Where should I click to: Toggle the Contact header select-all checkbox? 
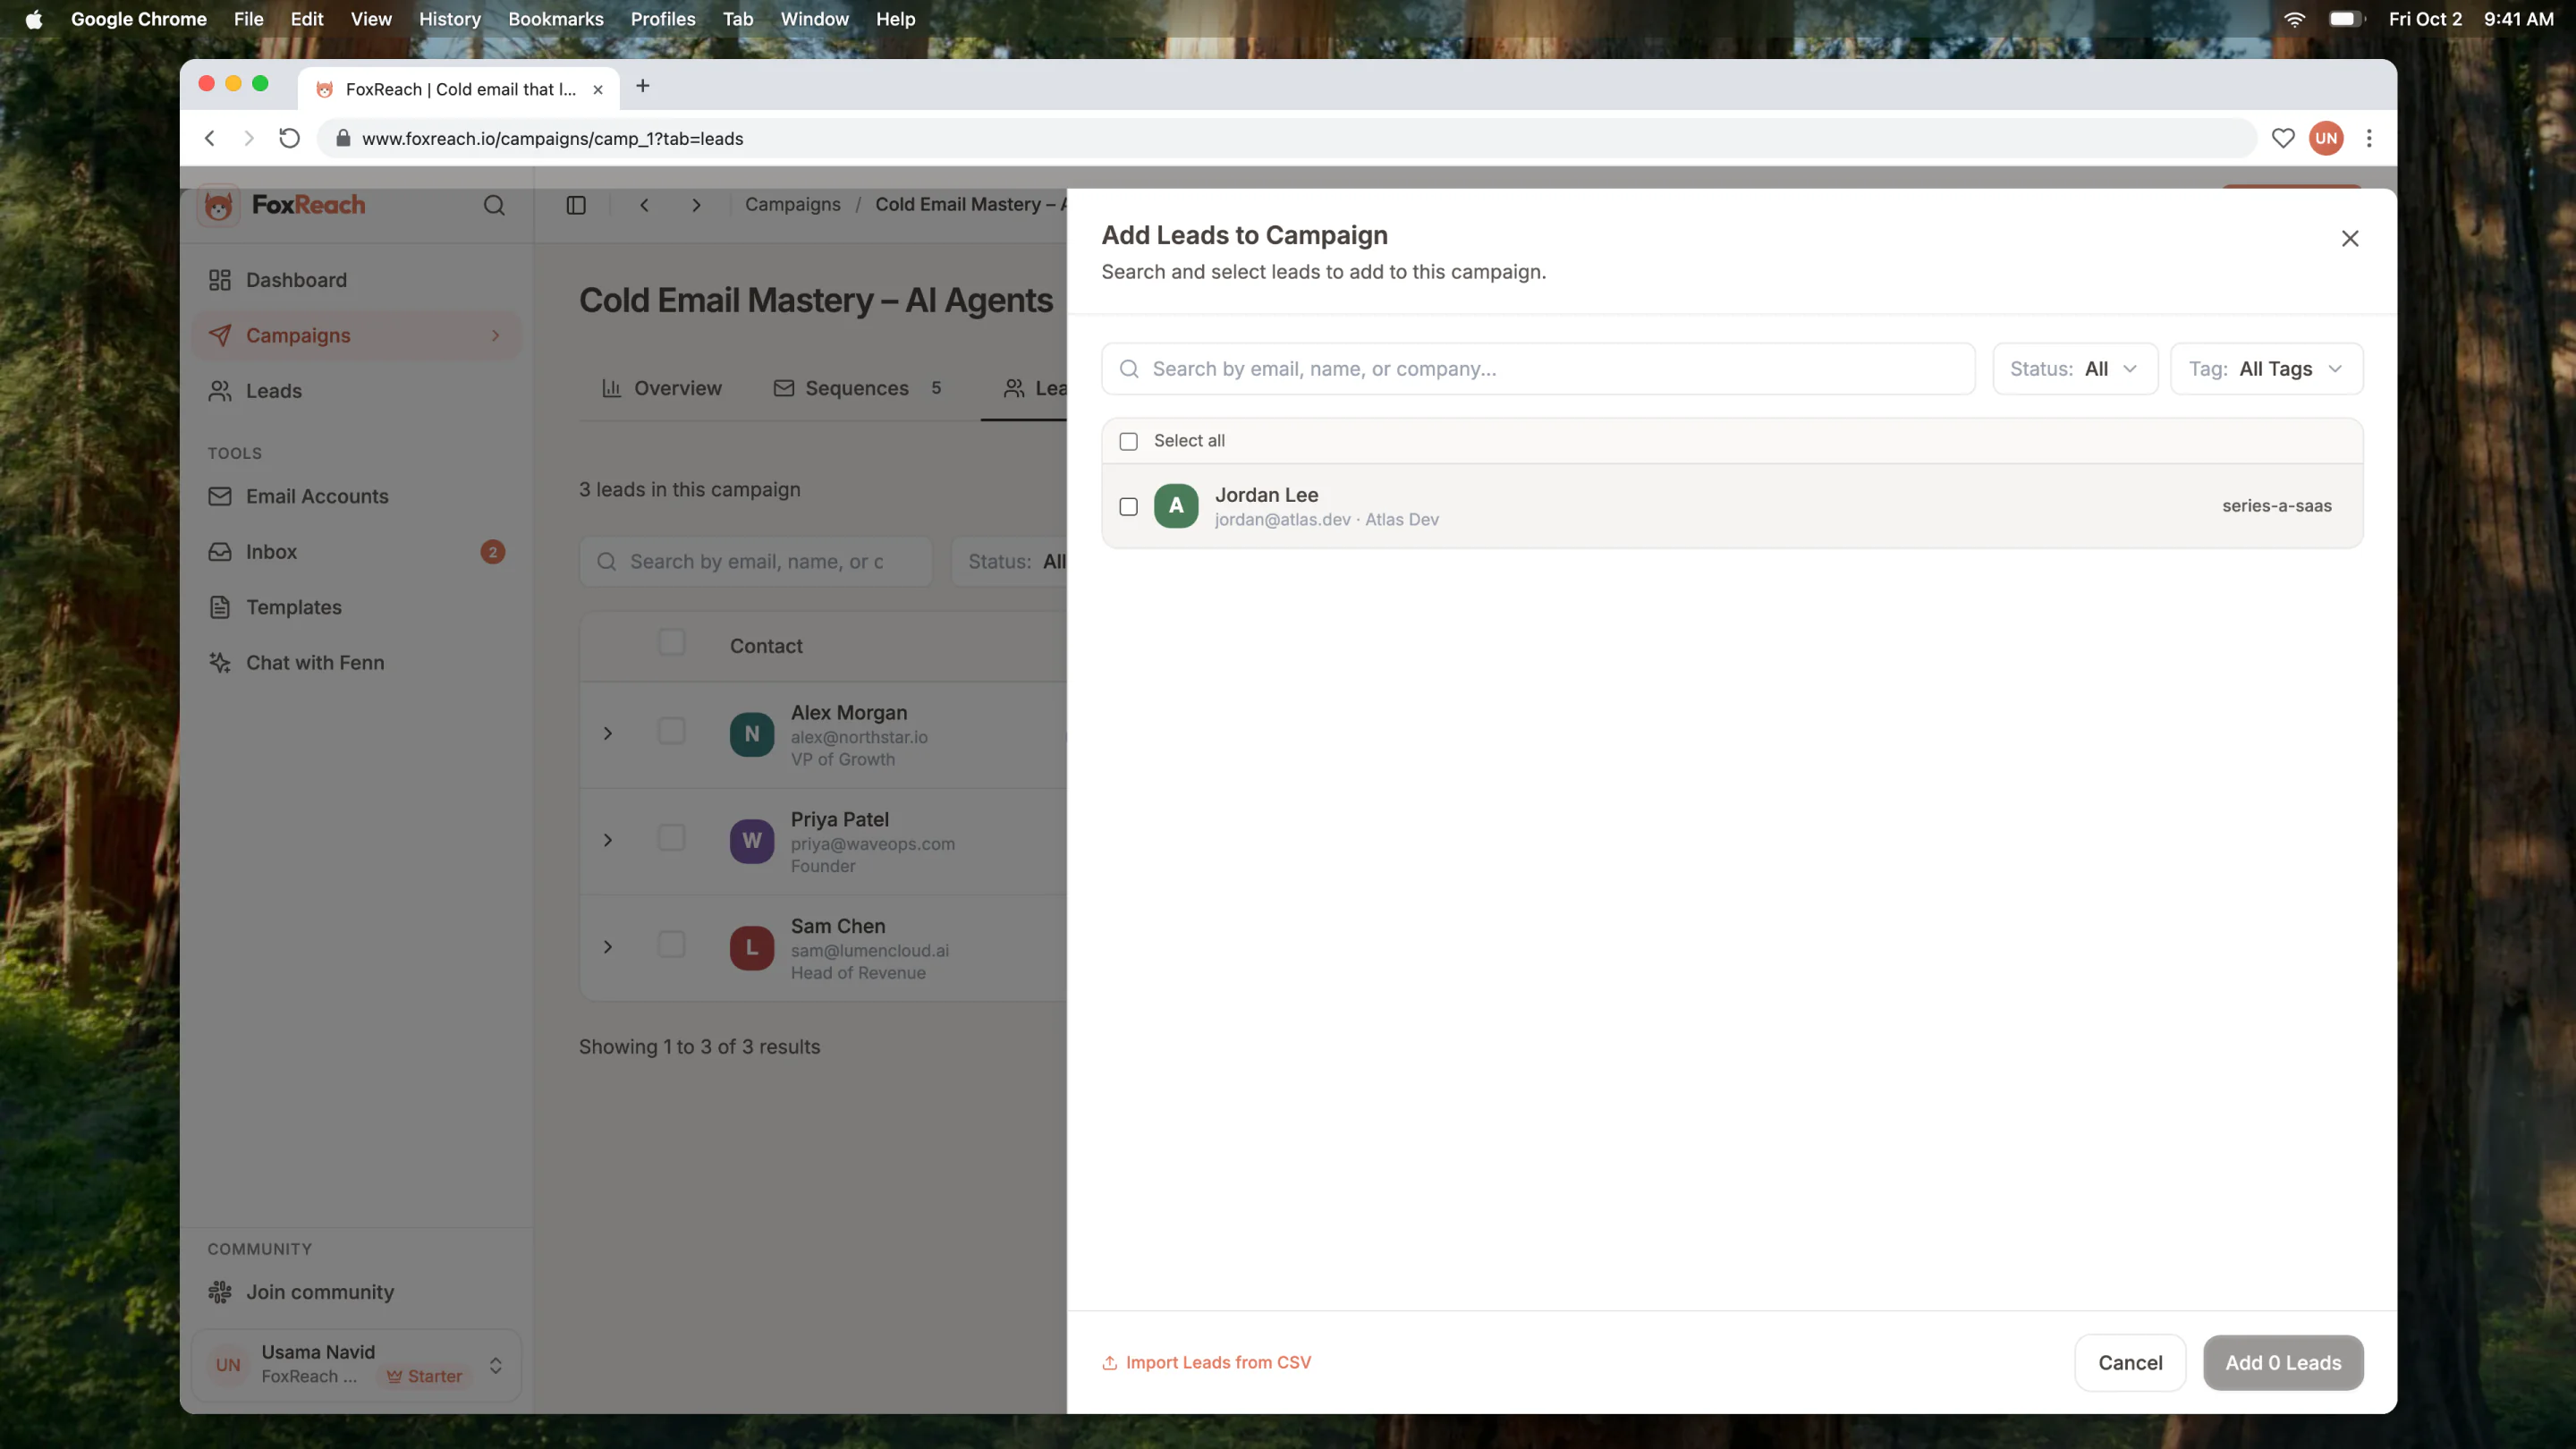click(672, 642)
